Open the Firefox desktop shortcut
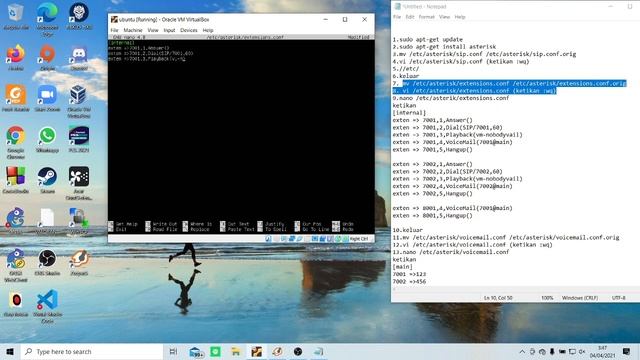640x360 pixels. pos(16,58)
